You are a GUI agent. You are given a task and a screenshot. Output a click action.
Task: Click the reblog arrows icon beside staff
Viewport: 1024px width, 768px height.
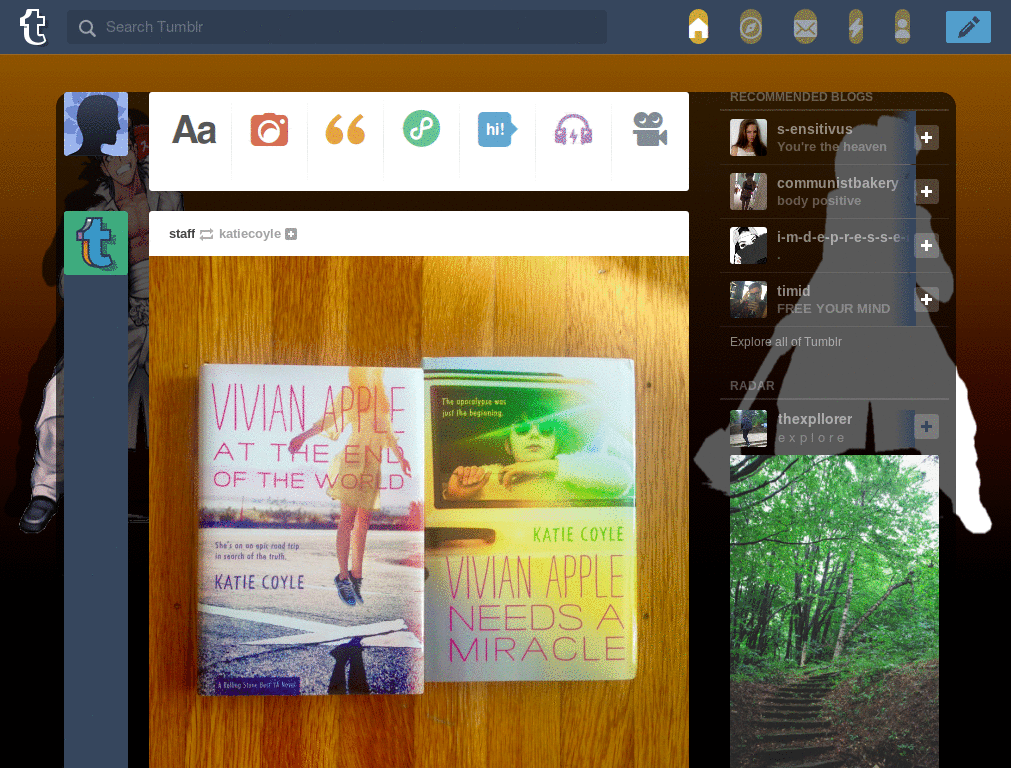coord(206,234)
